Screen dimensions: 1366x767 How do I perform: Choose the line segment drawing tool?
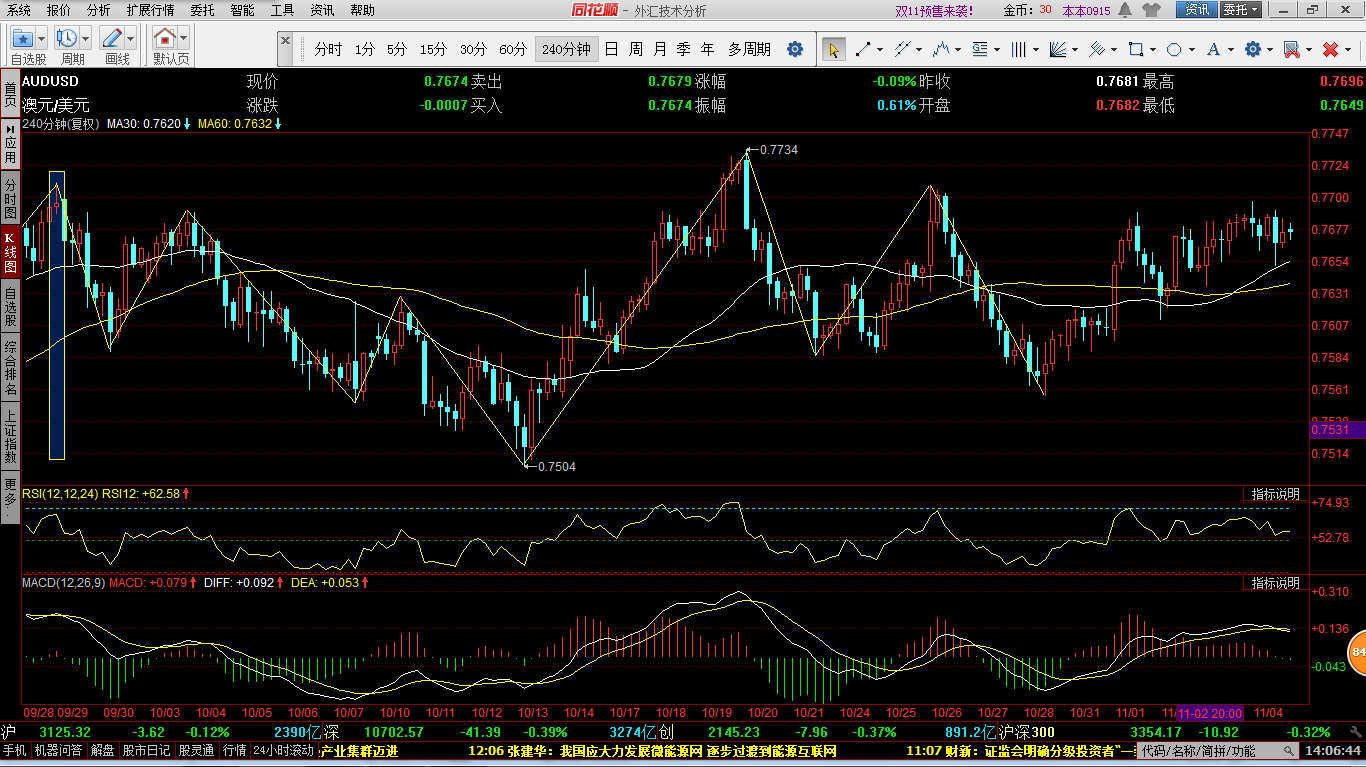click(x=863, y=49)
